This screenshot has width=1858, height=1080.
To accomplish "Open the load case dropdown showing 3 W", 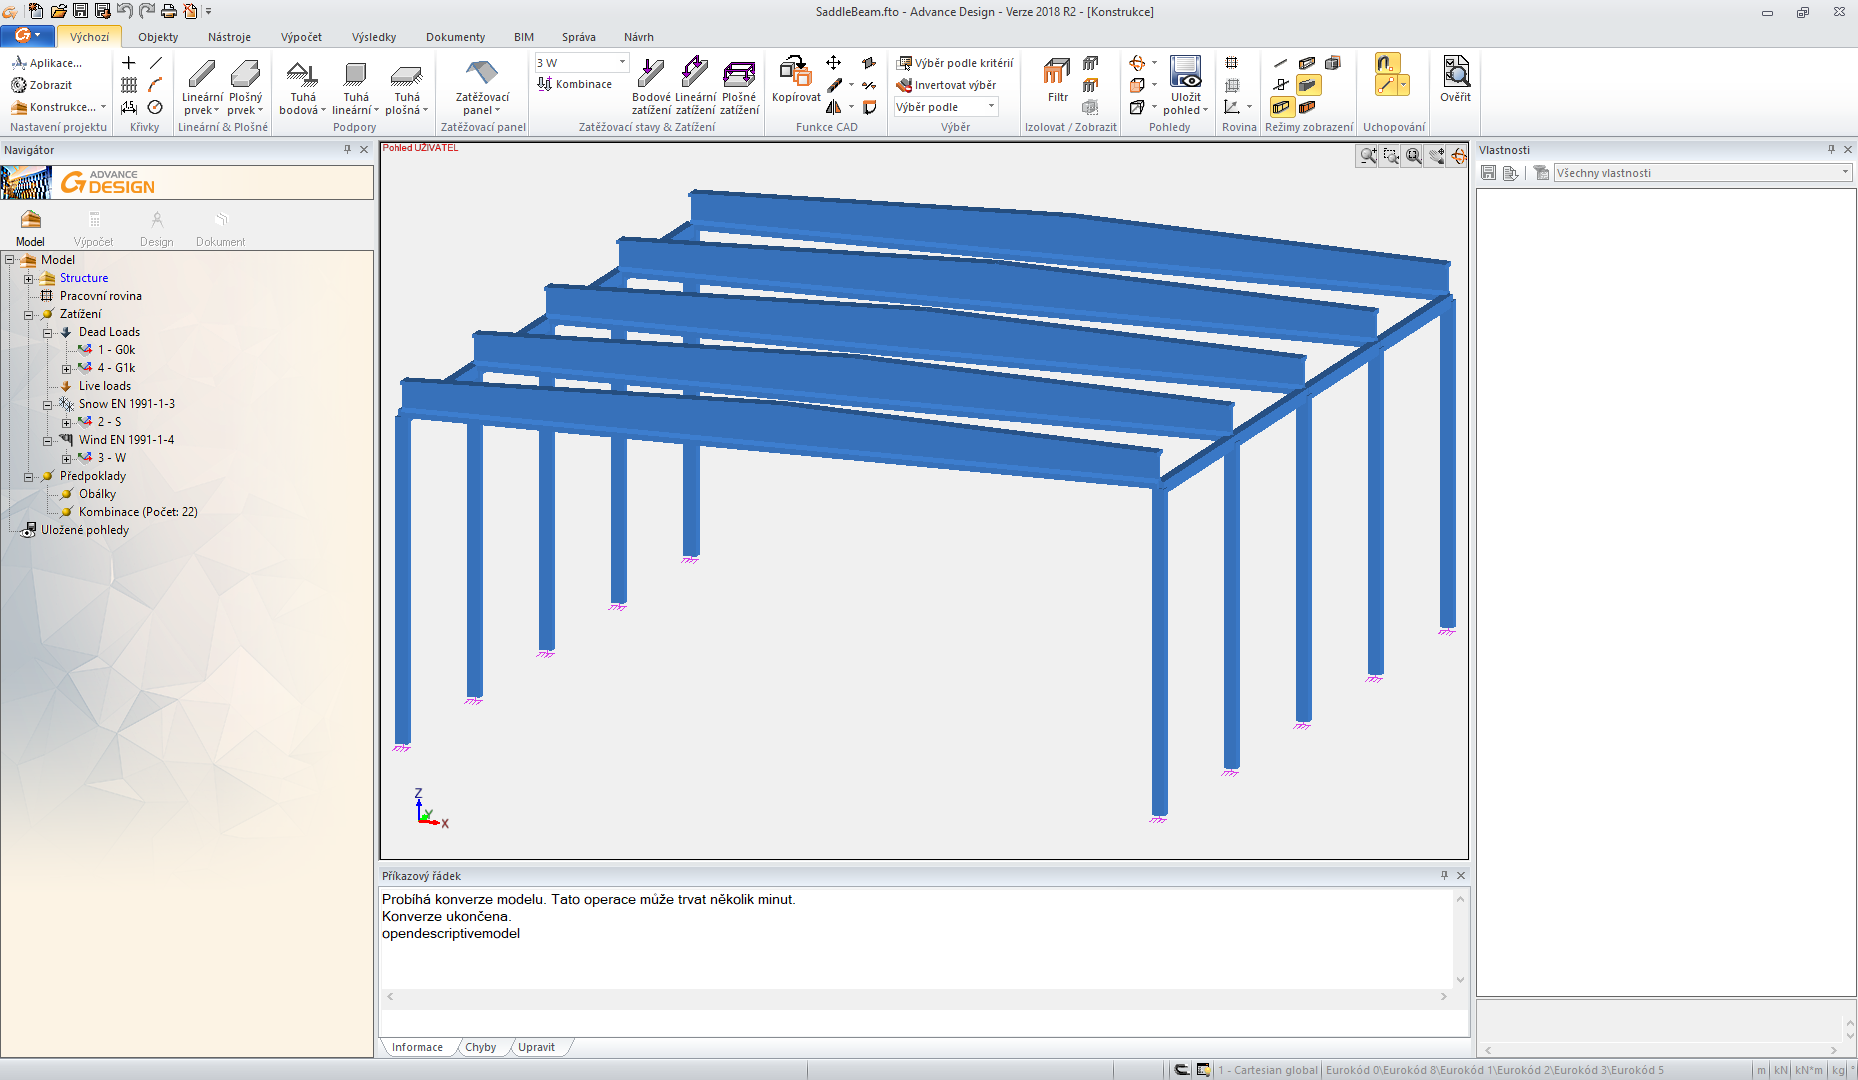I will point(621,62).
